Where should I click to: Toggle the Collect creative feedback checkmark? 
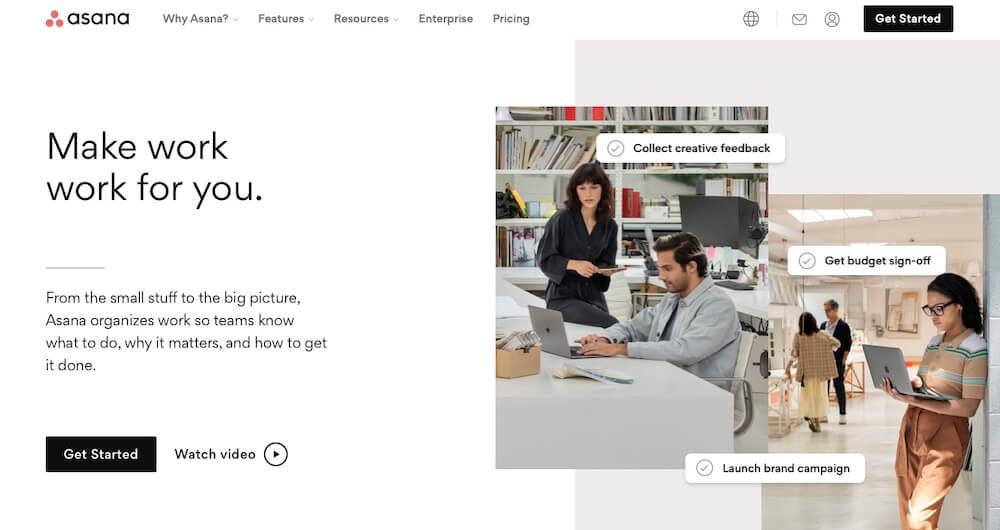(615, 149)
